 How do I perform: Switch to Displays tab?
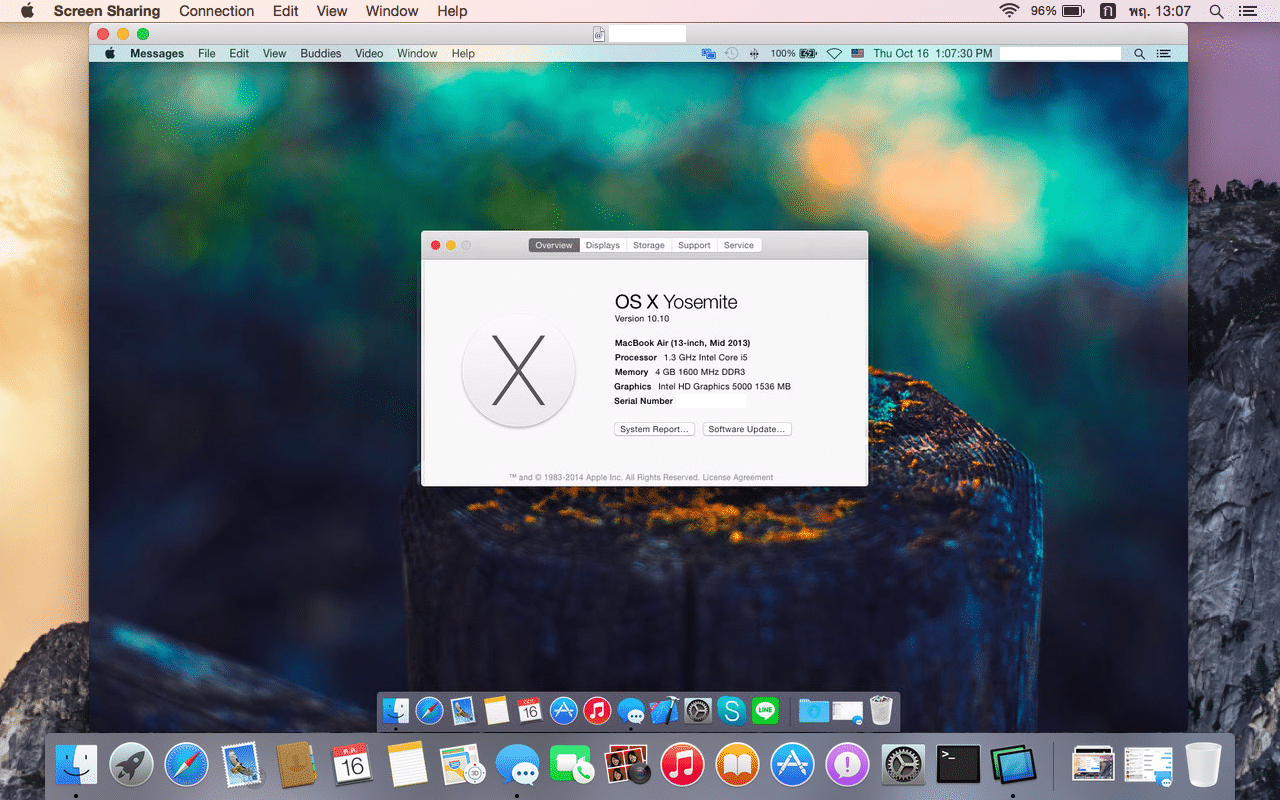pyautogui.click(x=603, y=245)
